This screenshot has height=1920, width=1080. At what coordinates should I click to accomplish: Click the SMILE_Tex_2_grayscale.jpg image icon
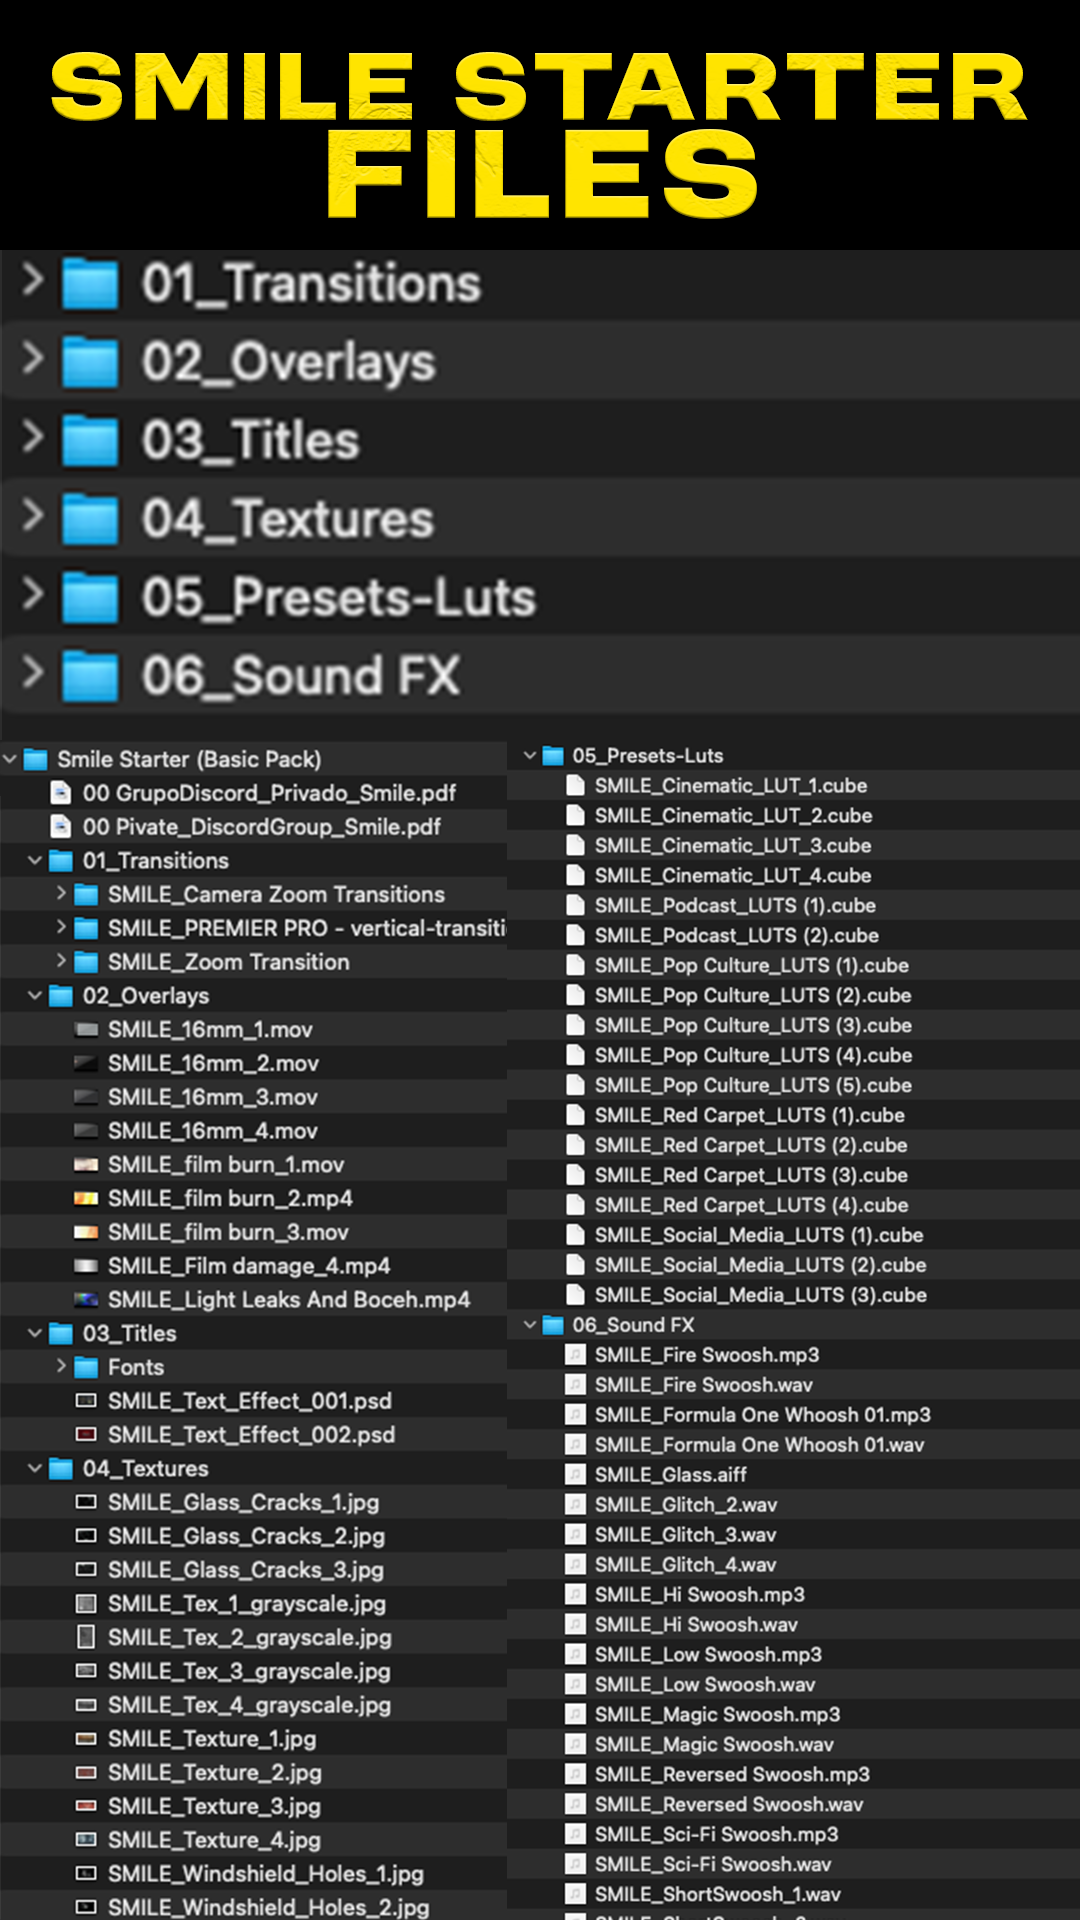pos(87,1637)
